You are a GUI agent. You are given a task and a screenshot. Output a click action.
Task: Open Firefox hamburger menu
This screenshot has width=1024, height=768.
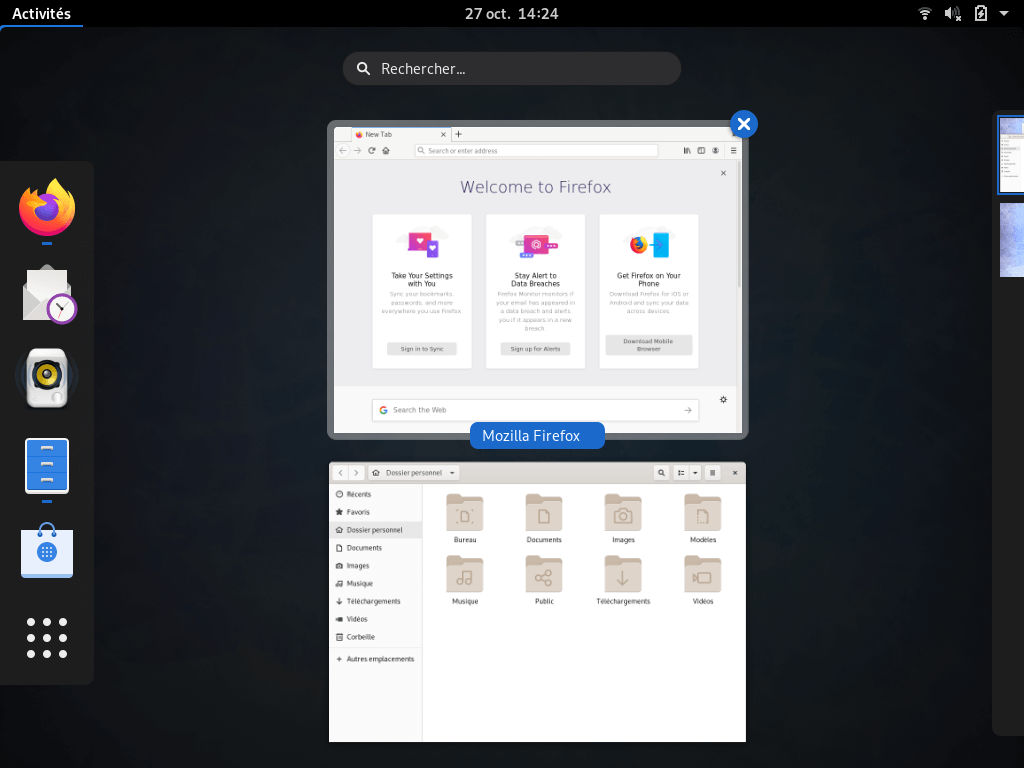(x=733, y=150)
